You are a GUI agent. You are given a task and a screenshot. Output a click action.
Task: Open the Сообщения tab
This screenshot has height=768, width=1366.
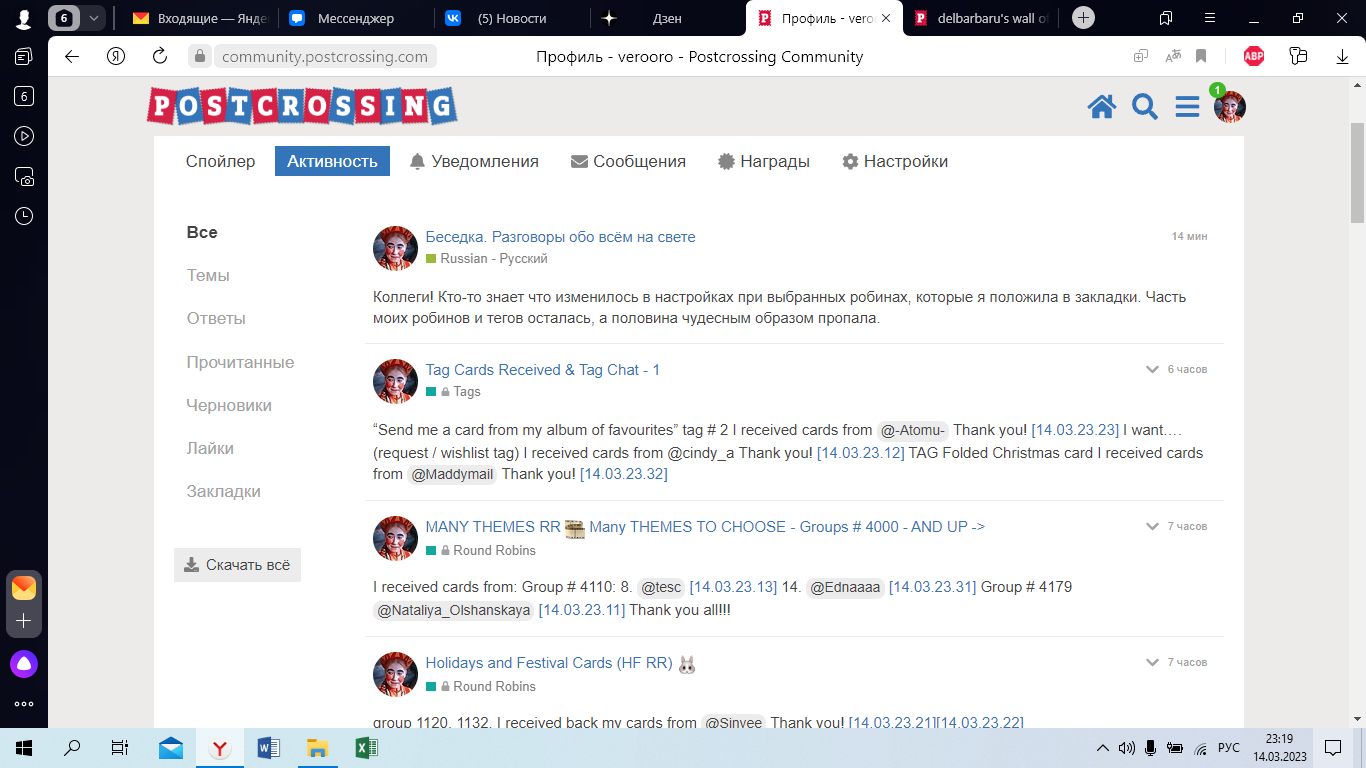pyautogui.click(x=628, y=161)
